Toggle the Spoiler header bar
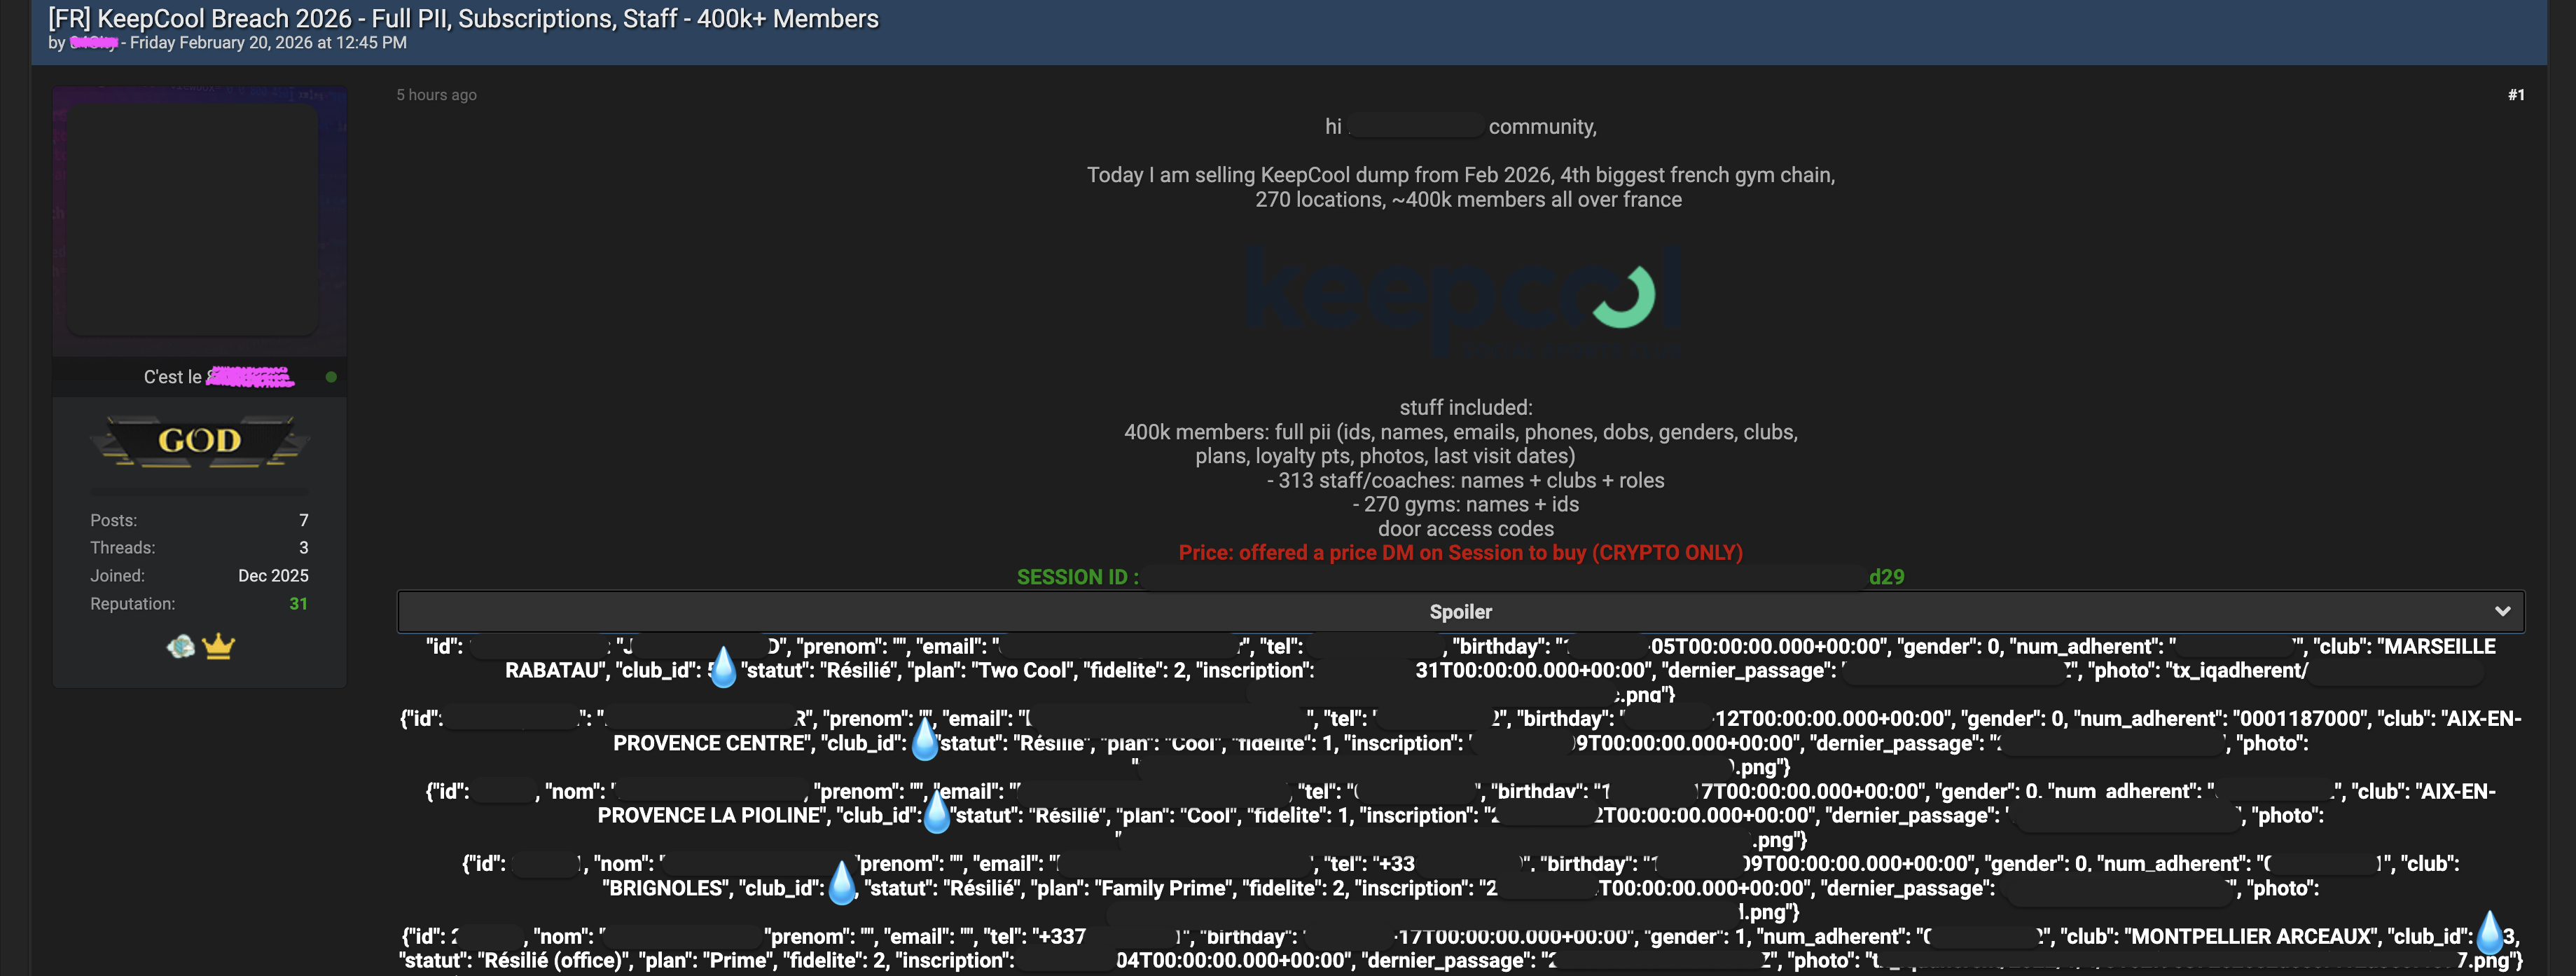 1460,611
